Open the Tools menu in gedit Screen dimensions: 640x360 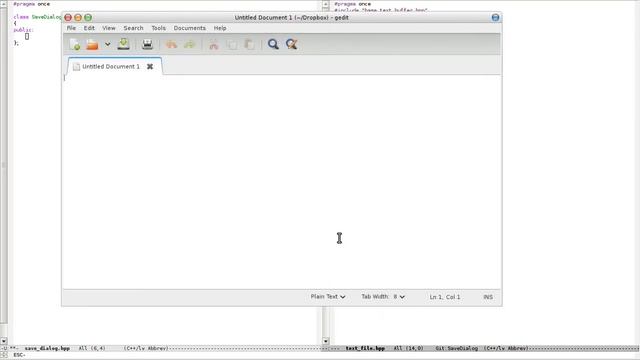click(x=158, y=28)
